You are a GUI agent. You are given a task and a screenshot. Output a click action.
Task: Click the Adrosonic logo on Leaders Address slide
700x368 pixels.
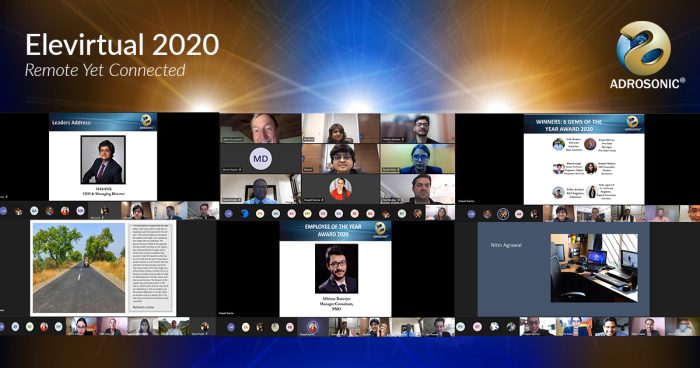146,121
